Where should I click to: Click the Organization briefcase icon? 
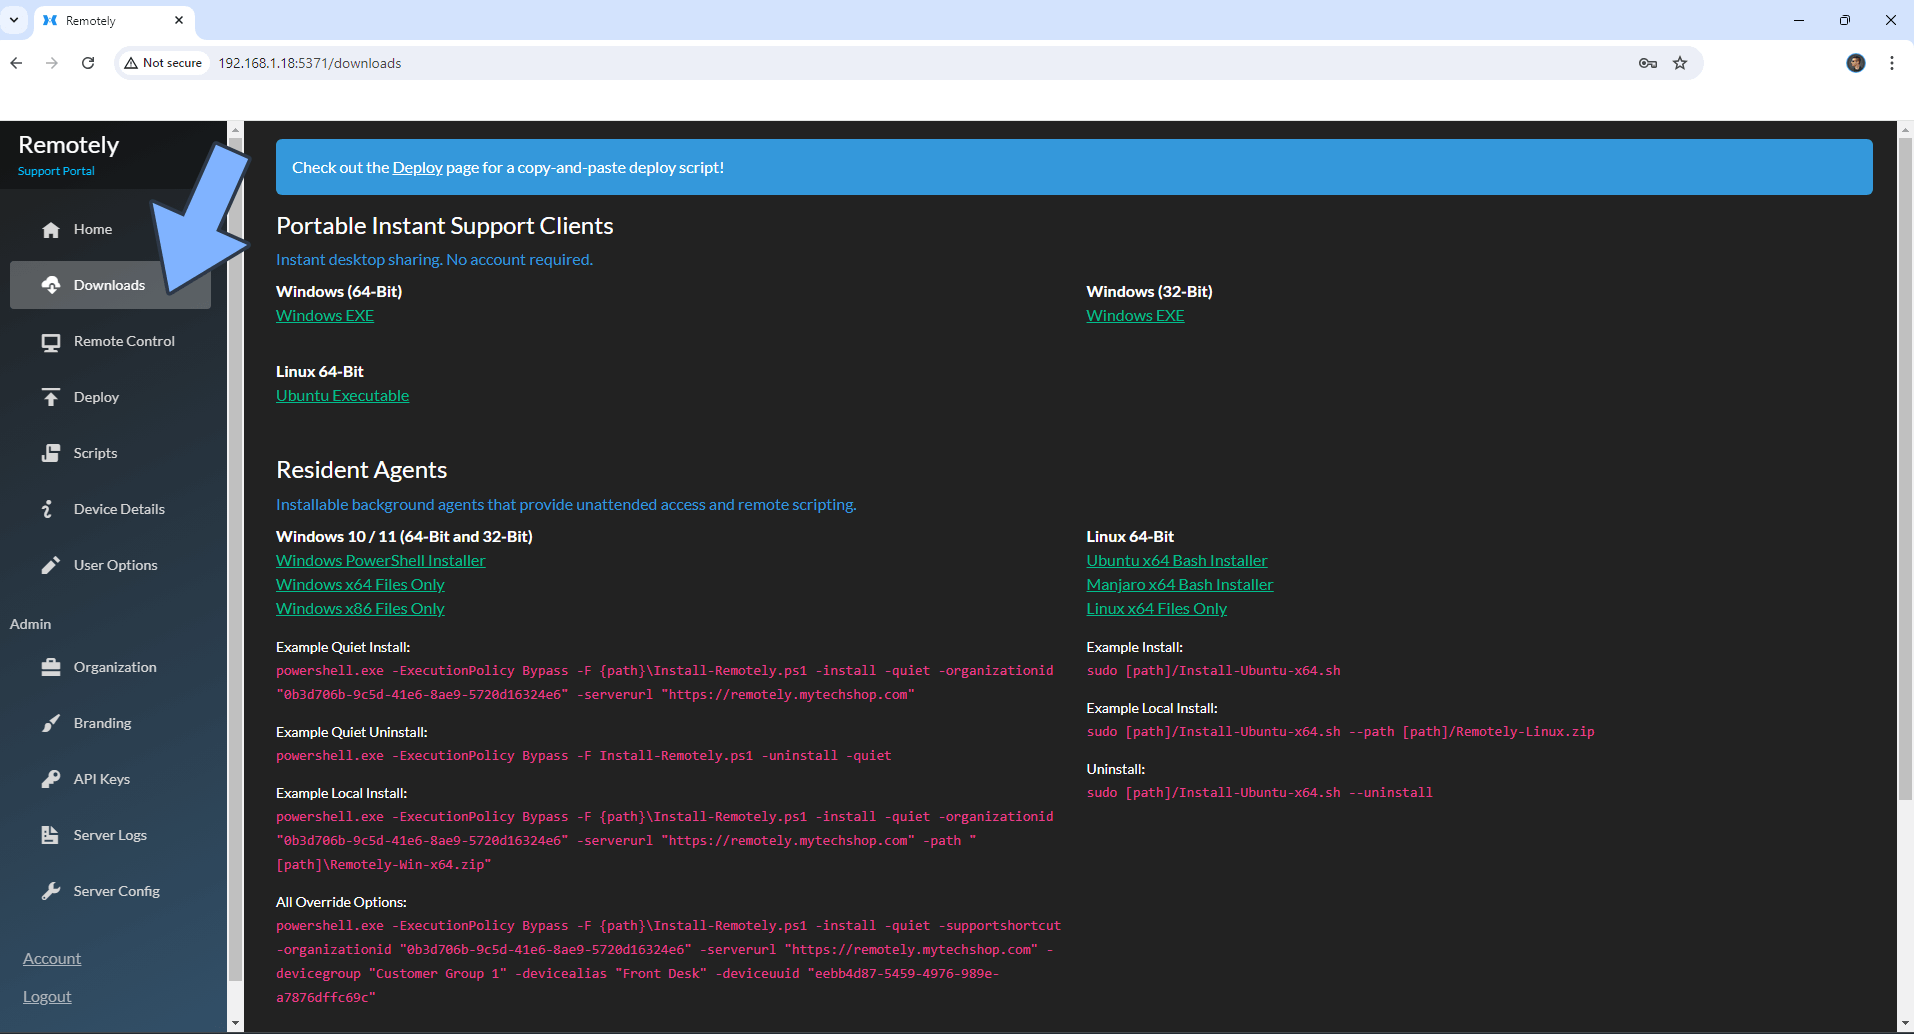pos(51,667)
